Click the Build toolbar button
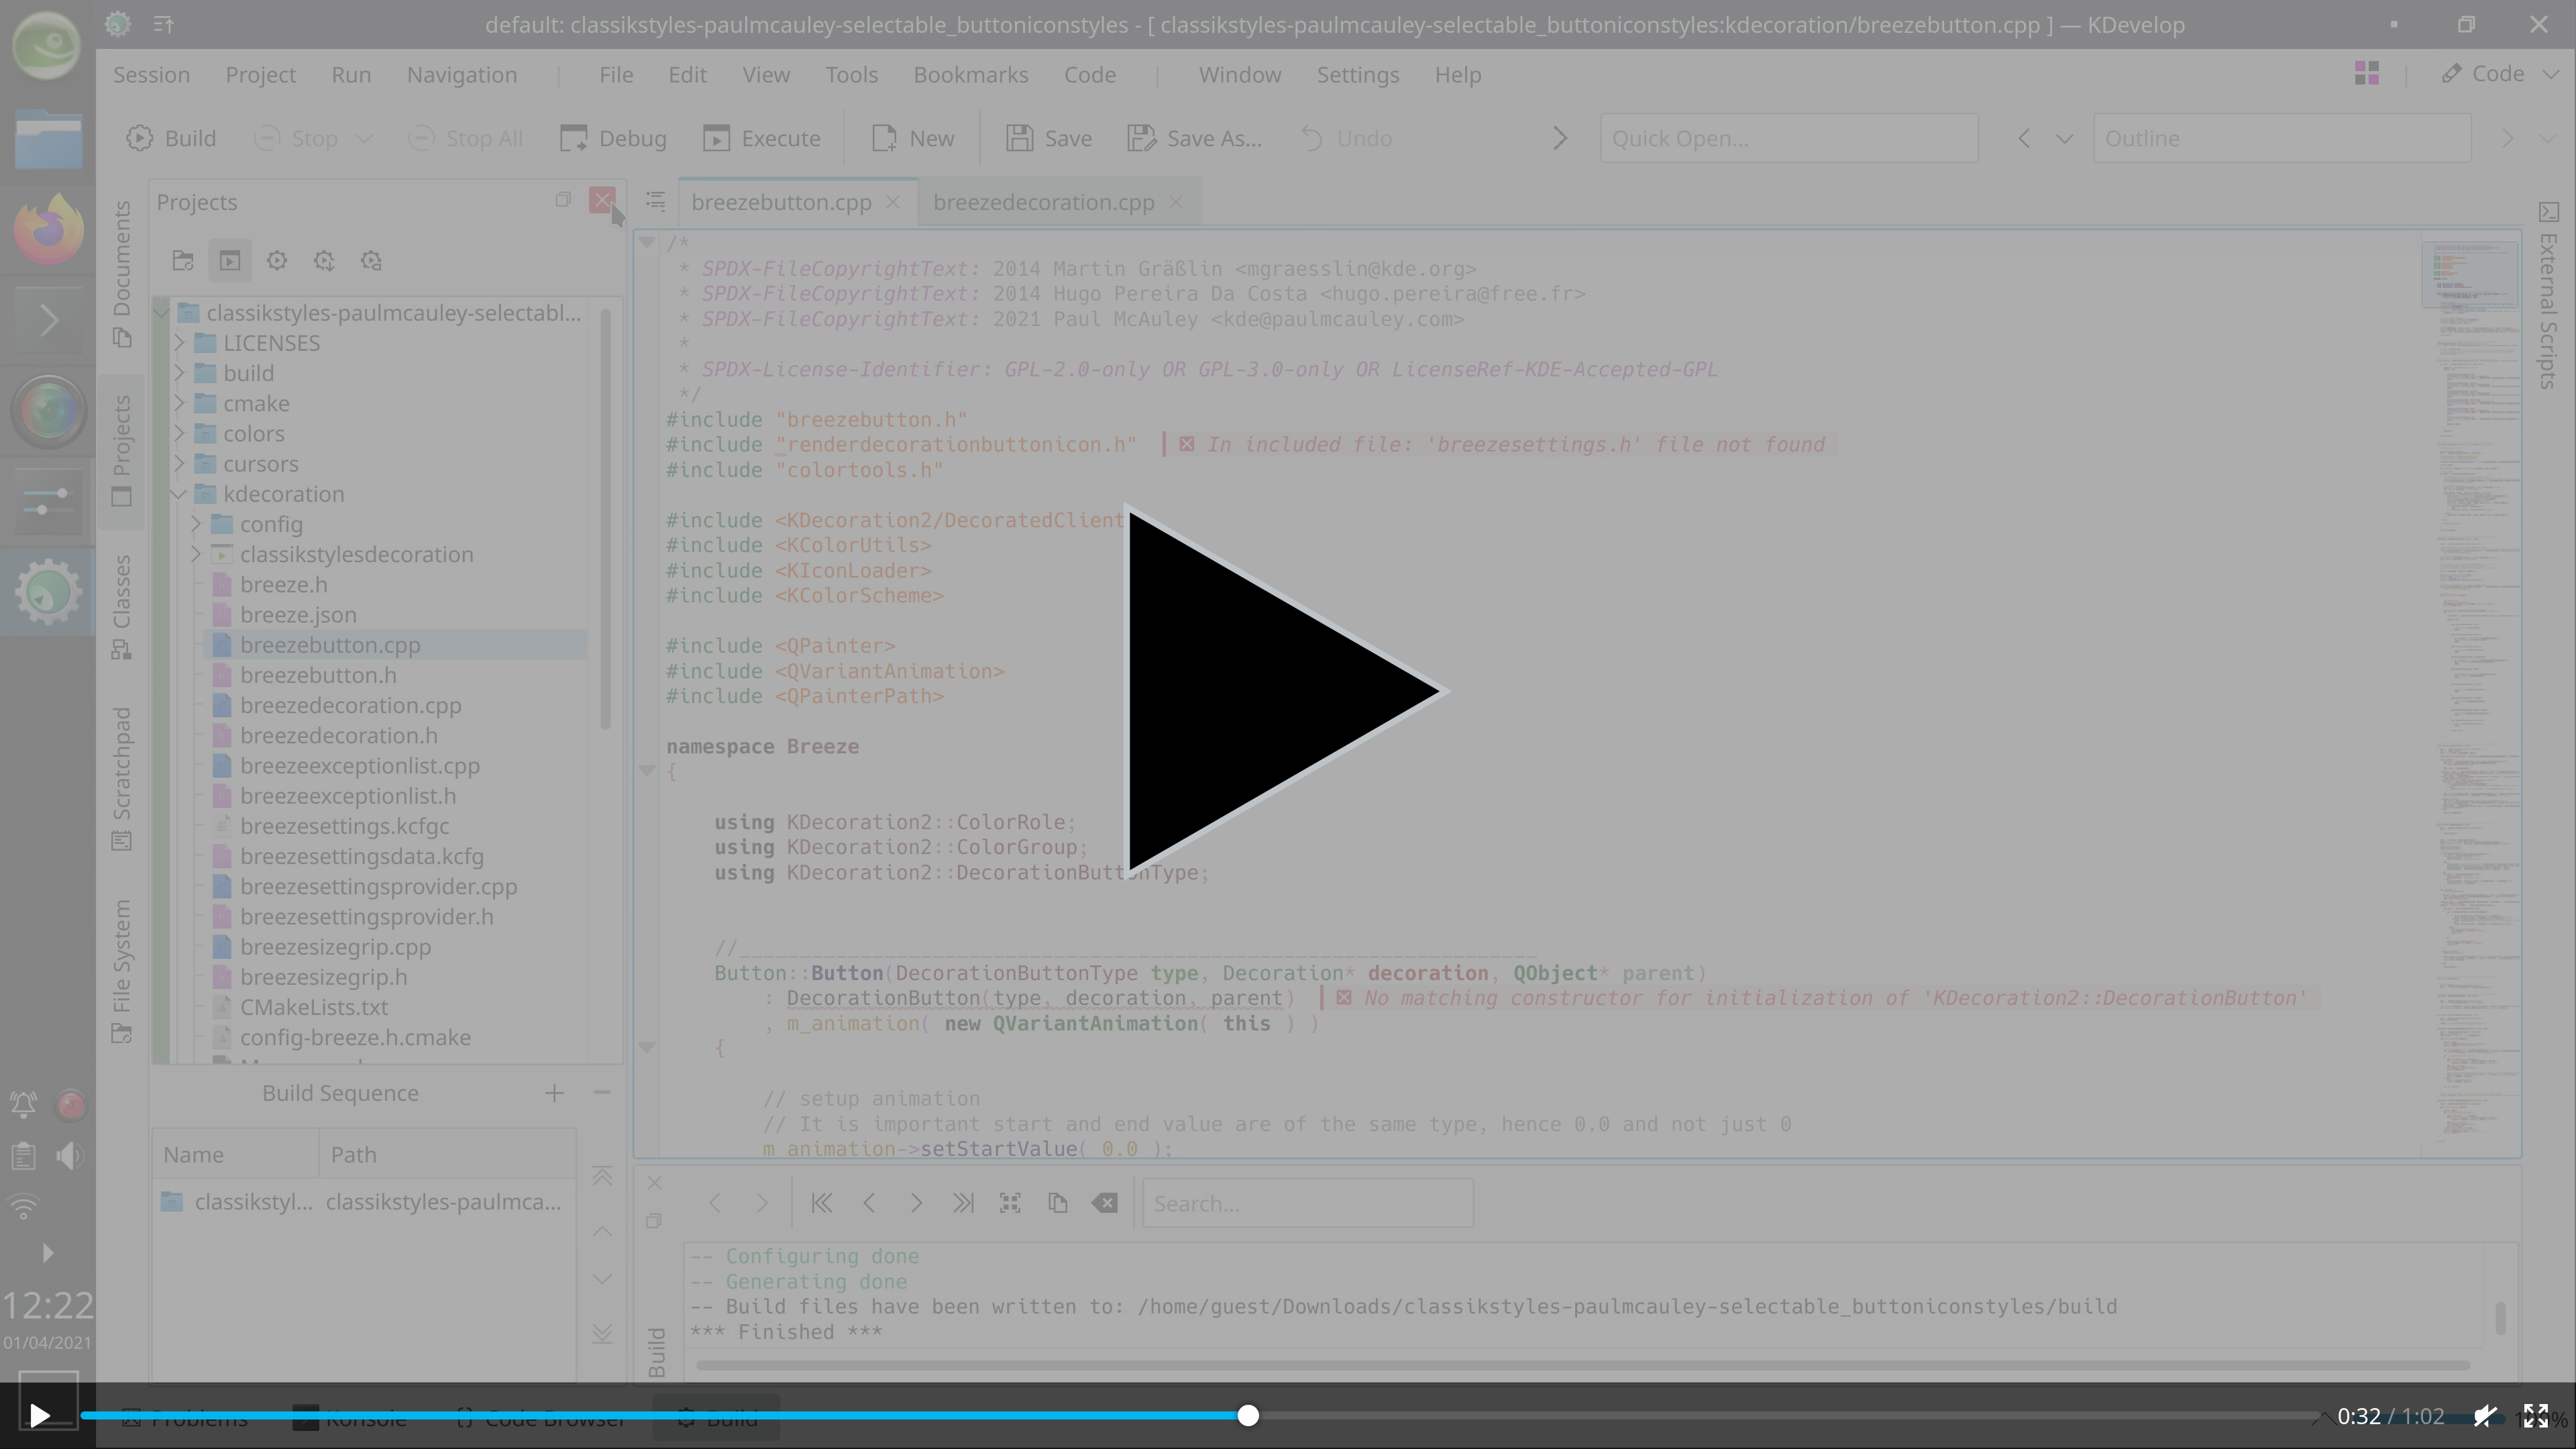This screenshot has width=2576, height=1449. (171, 138)
